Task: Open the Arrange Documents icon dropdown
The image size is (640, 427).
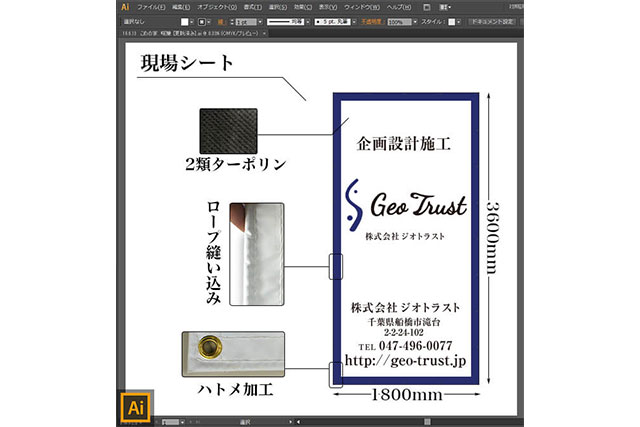Action: (x=445, y=7)
